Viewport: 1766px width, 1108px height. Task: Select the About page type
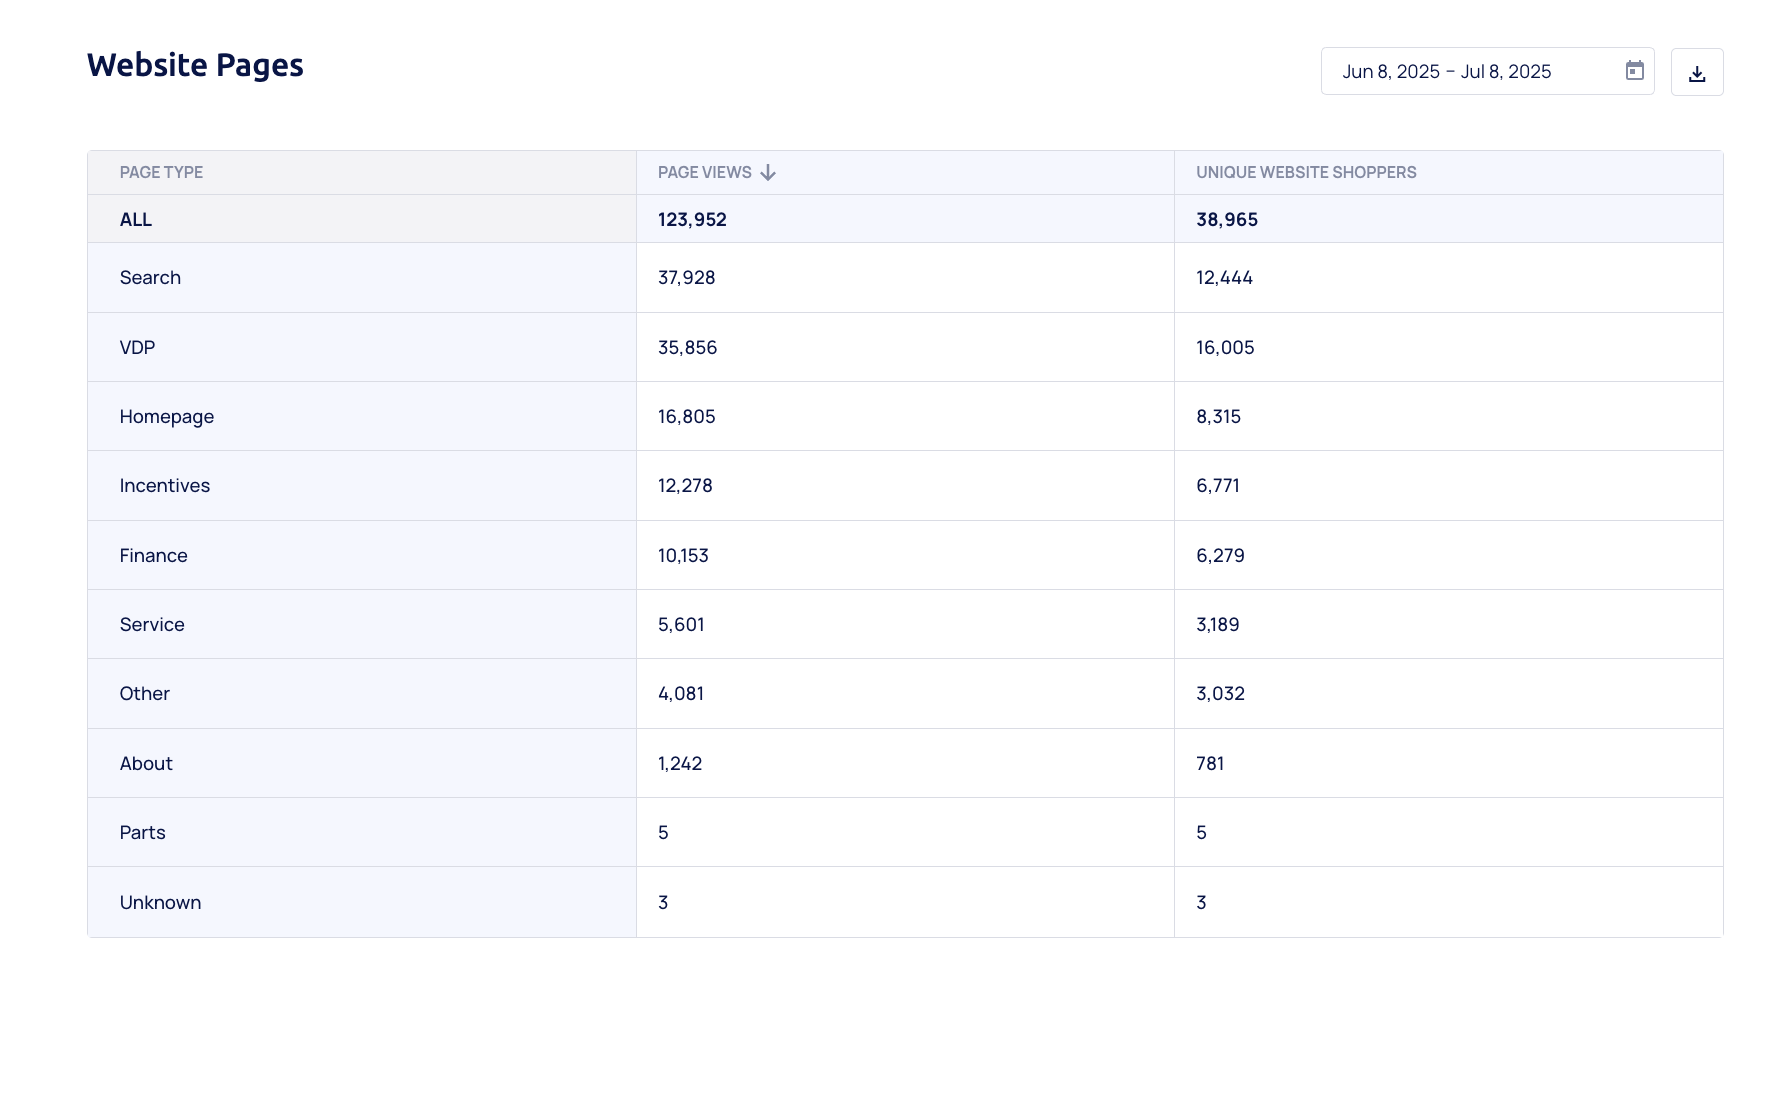(x=146, y=764)
